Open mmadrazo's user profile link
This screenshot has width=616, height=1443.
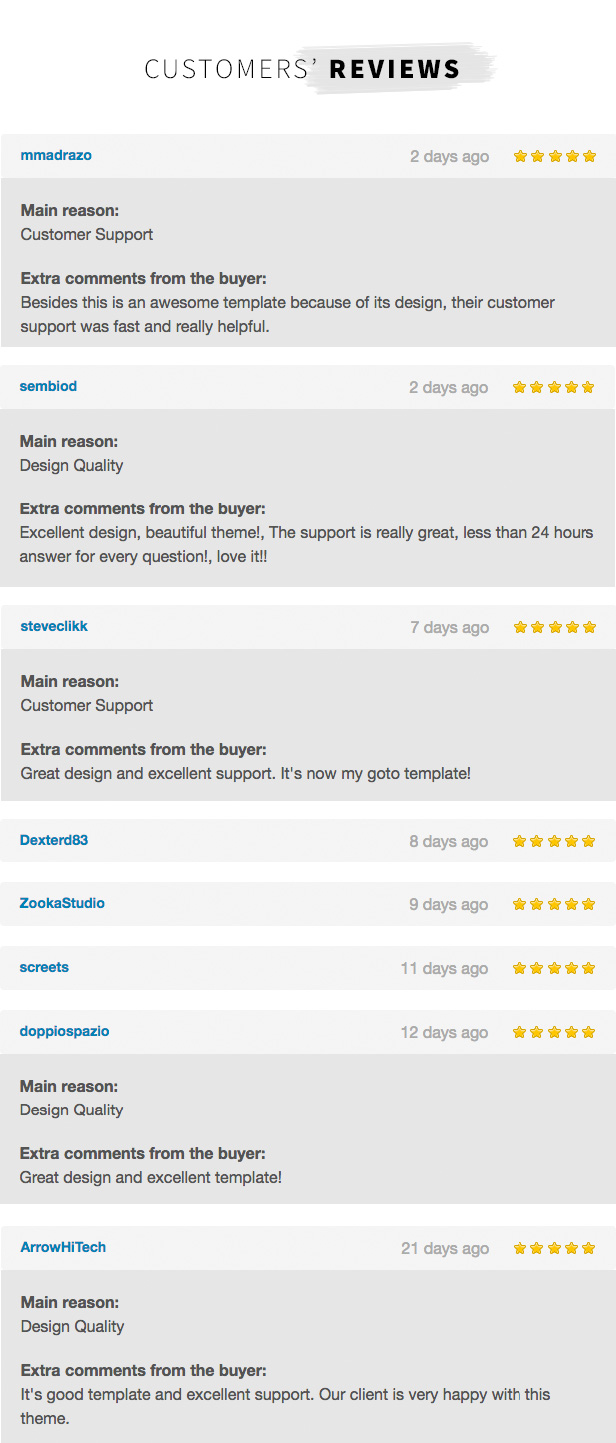click(56, 155)
